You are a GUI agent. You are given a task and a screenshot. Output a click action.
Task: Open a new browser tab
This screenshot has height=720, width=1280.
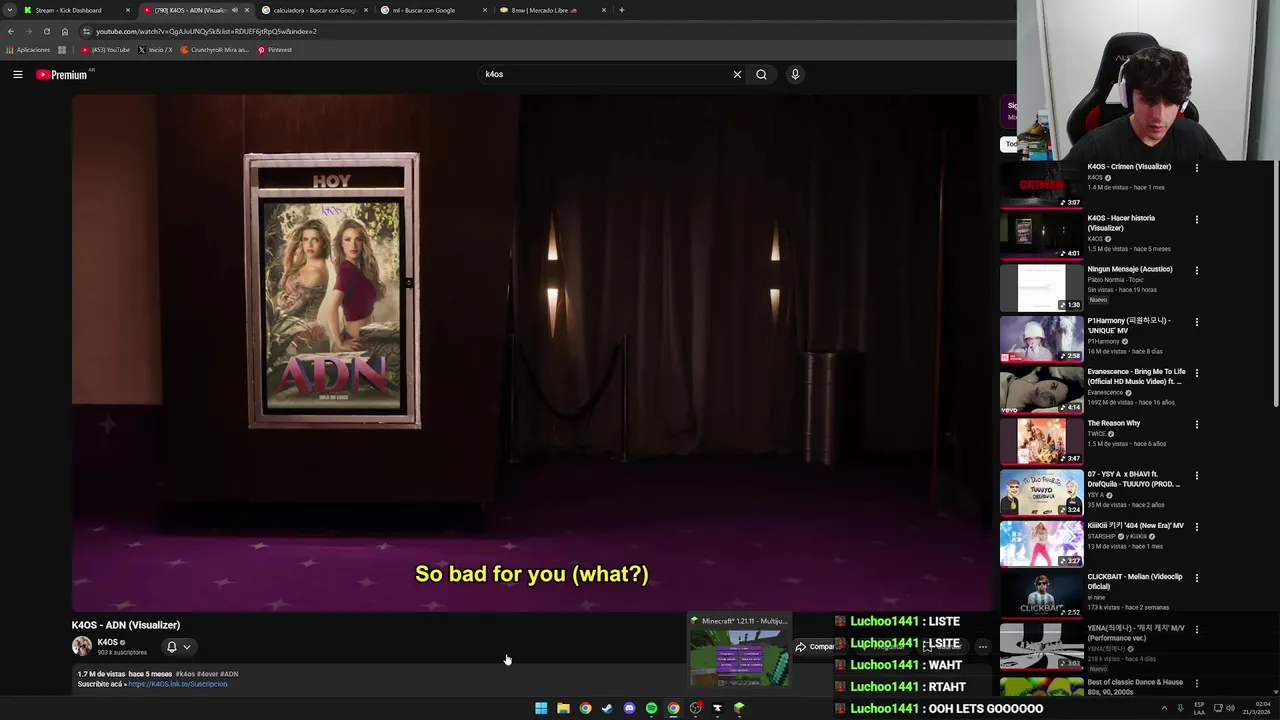click(x=621, y=10)
